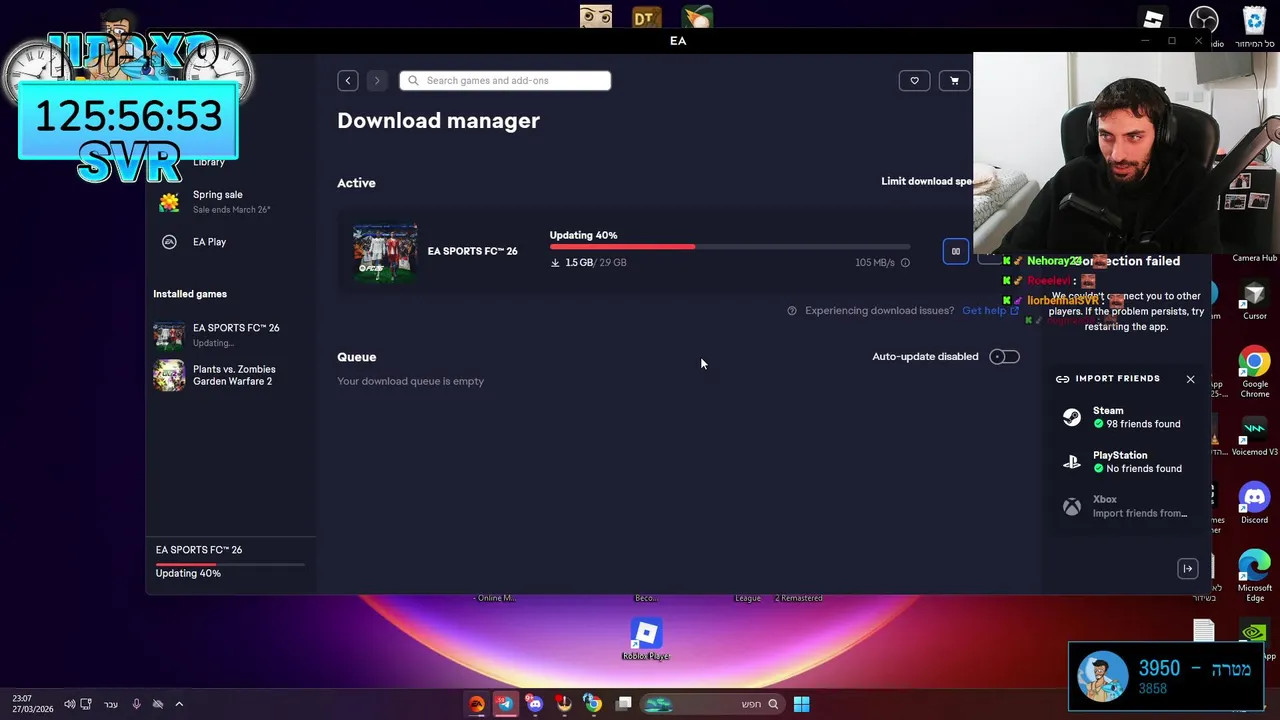Pause the EA SPORTS FC 26 download
Viewport: 1280px width, 720px height.
tap(956, 251)
